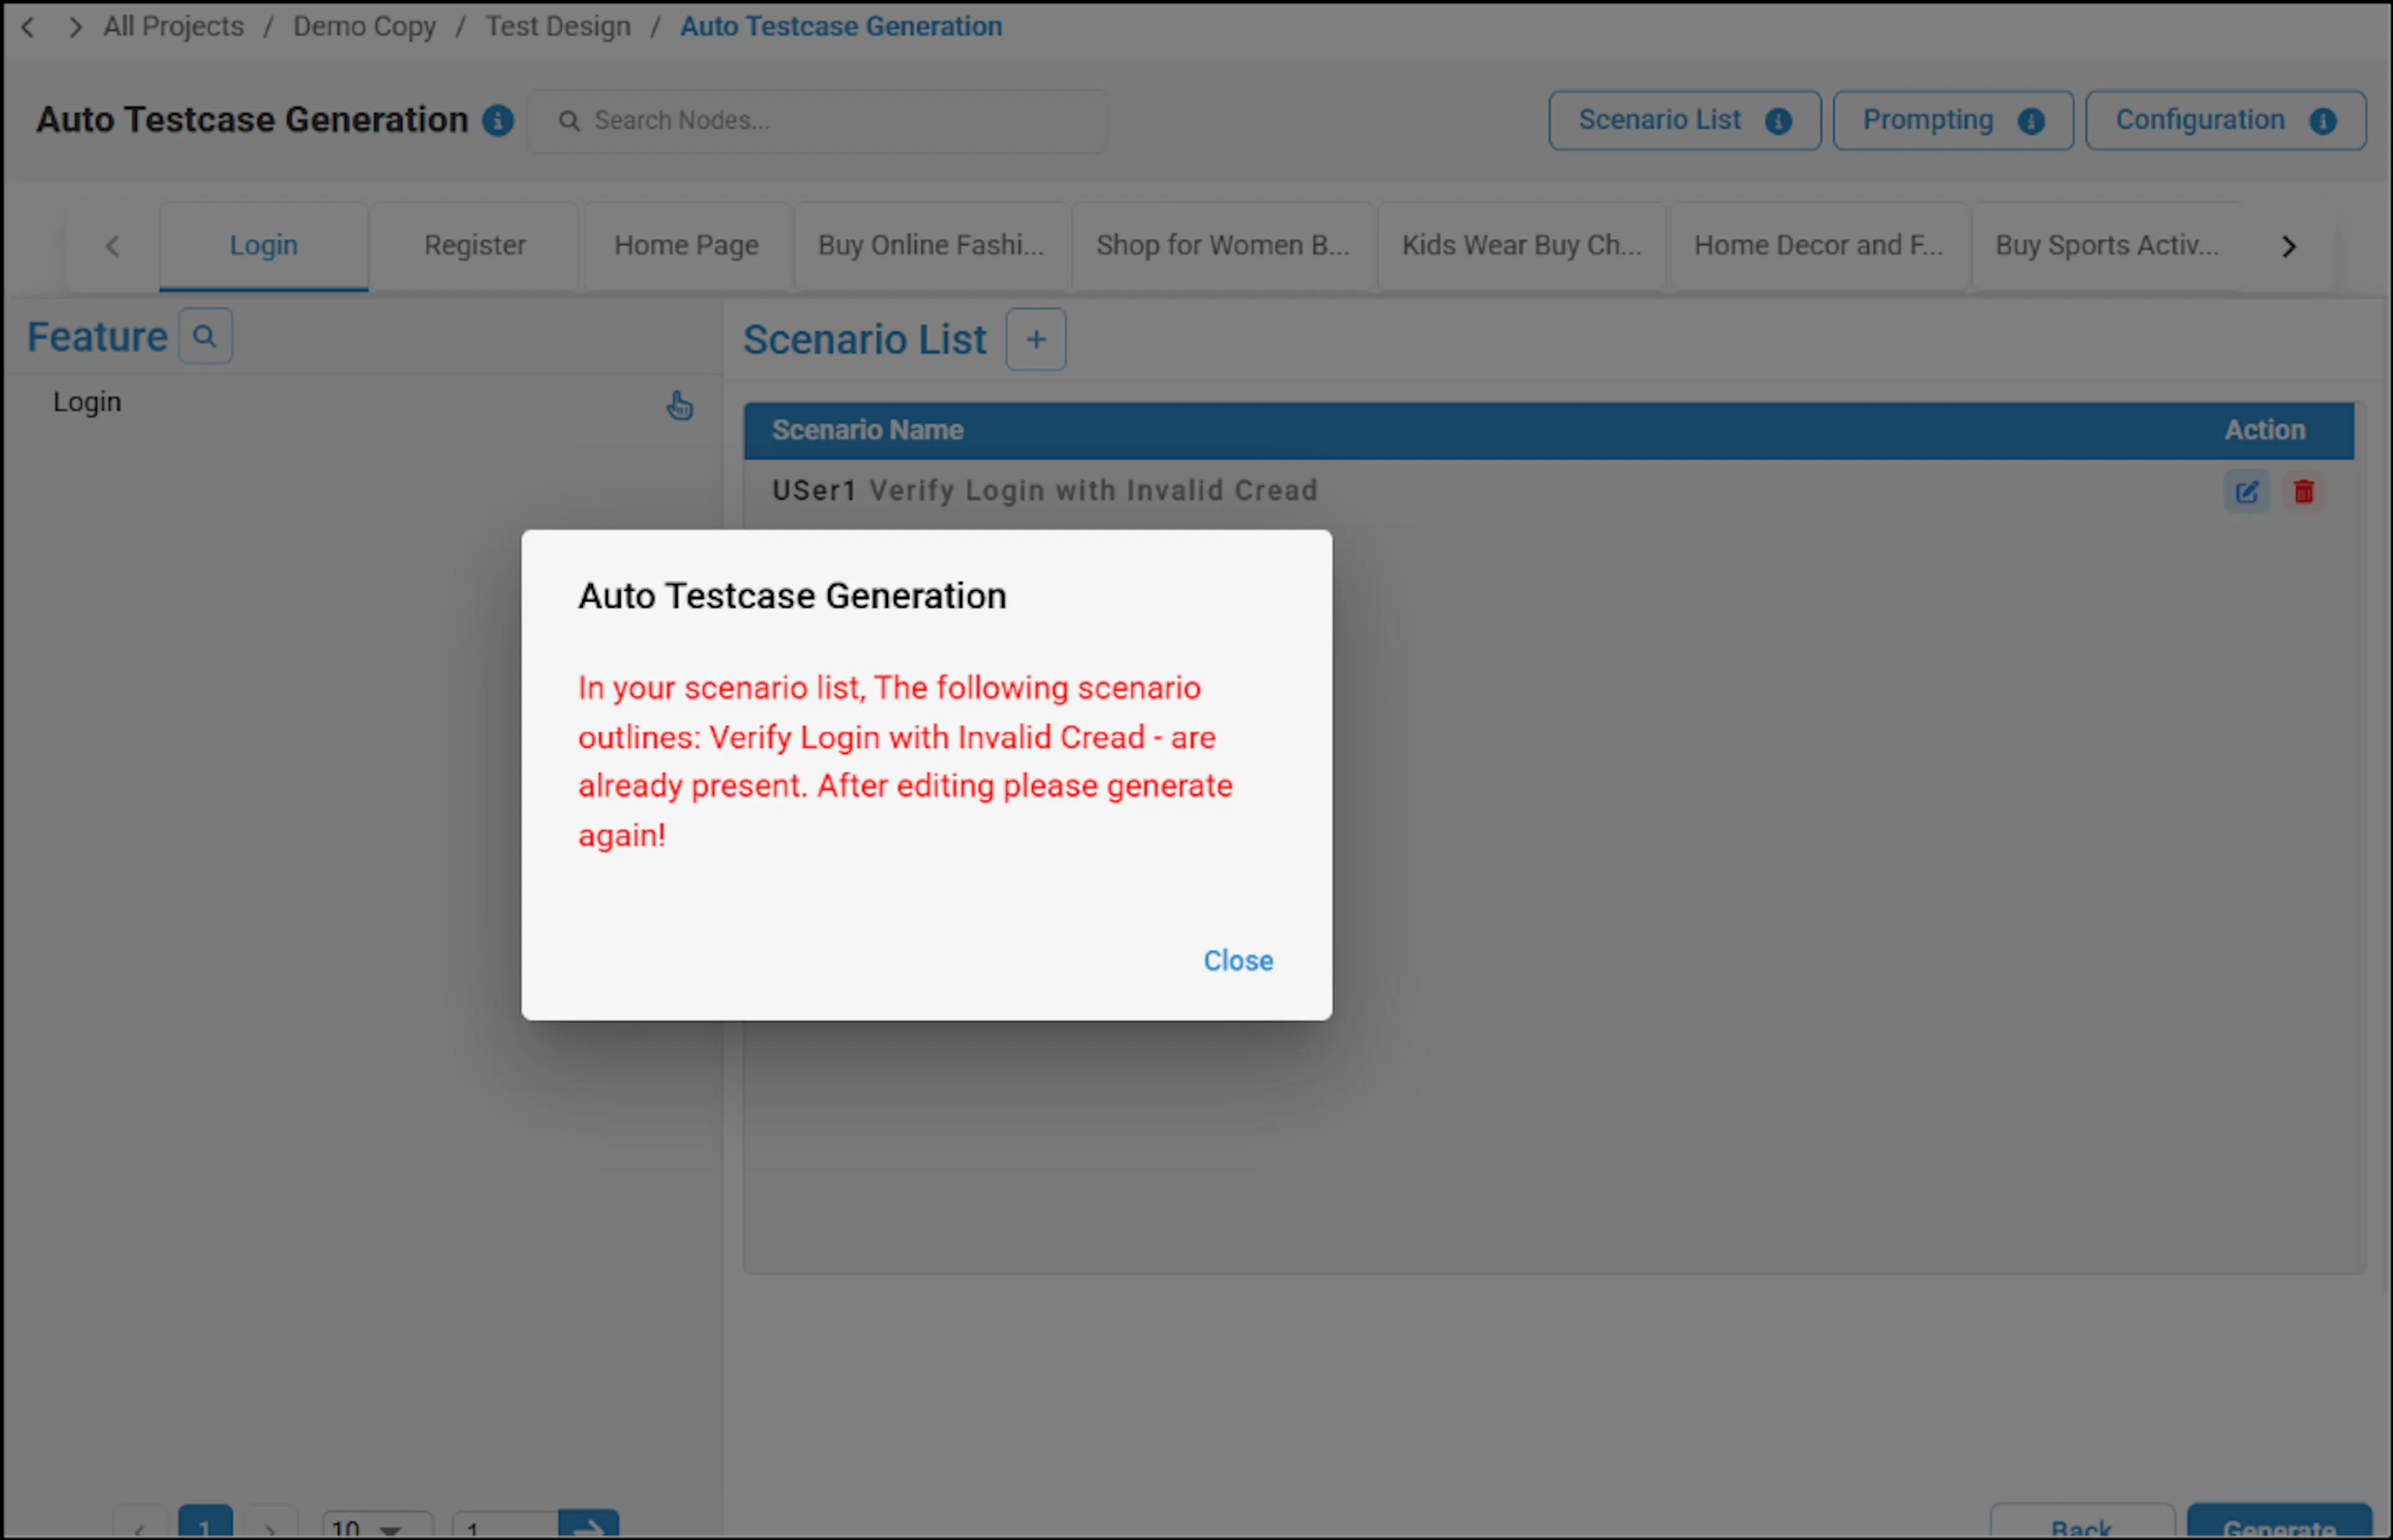Click the Feature search icon
Viewport: 2393px width, 1540px height.
tap(205, 336)
